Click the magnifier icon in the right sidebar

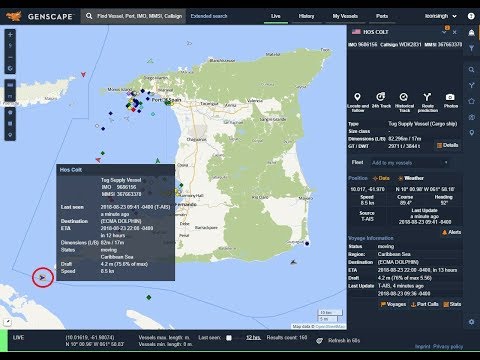pos(471,70)
